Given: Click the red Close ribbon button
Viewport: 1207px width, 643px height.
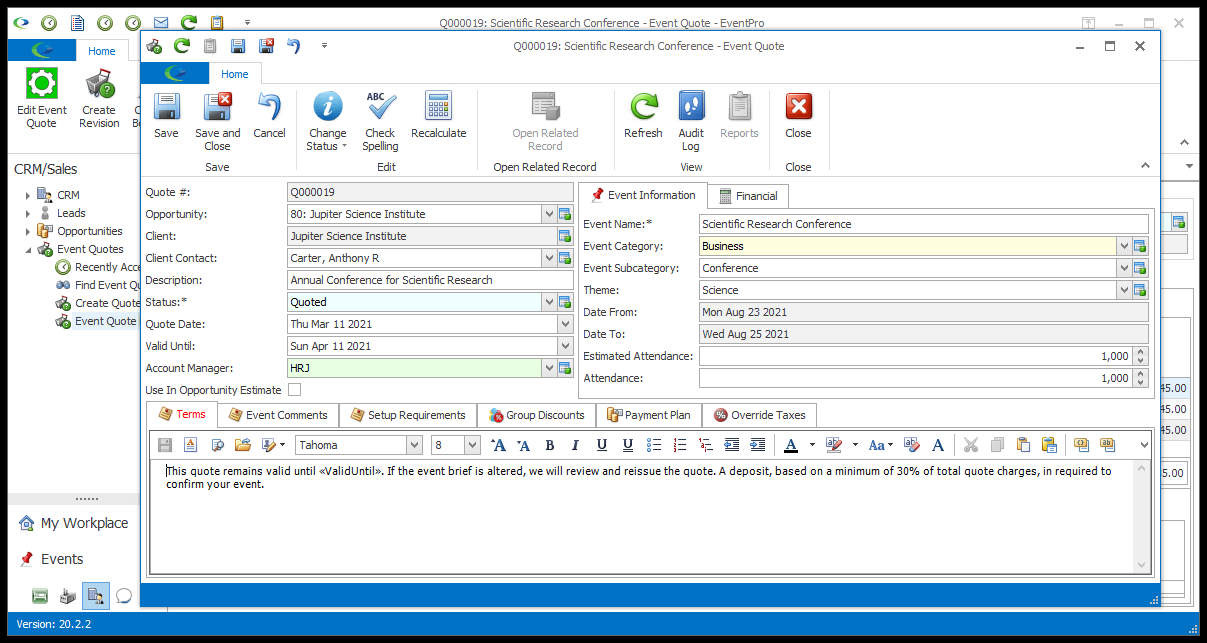Looking at the screenshot, I should (798, 115).
